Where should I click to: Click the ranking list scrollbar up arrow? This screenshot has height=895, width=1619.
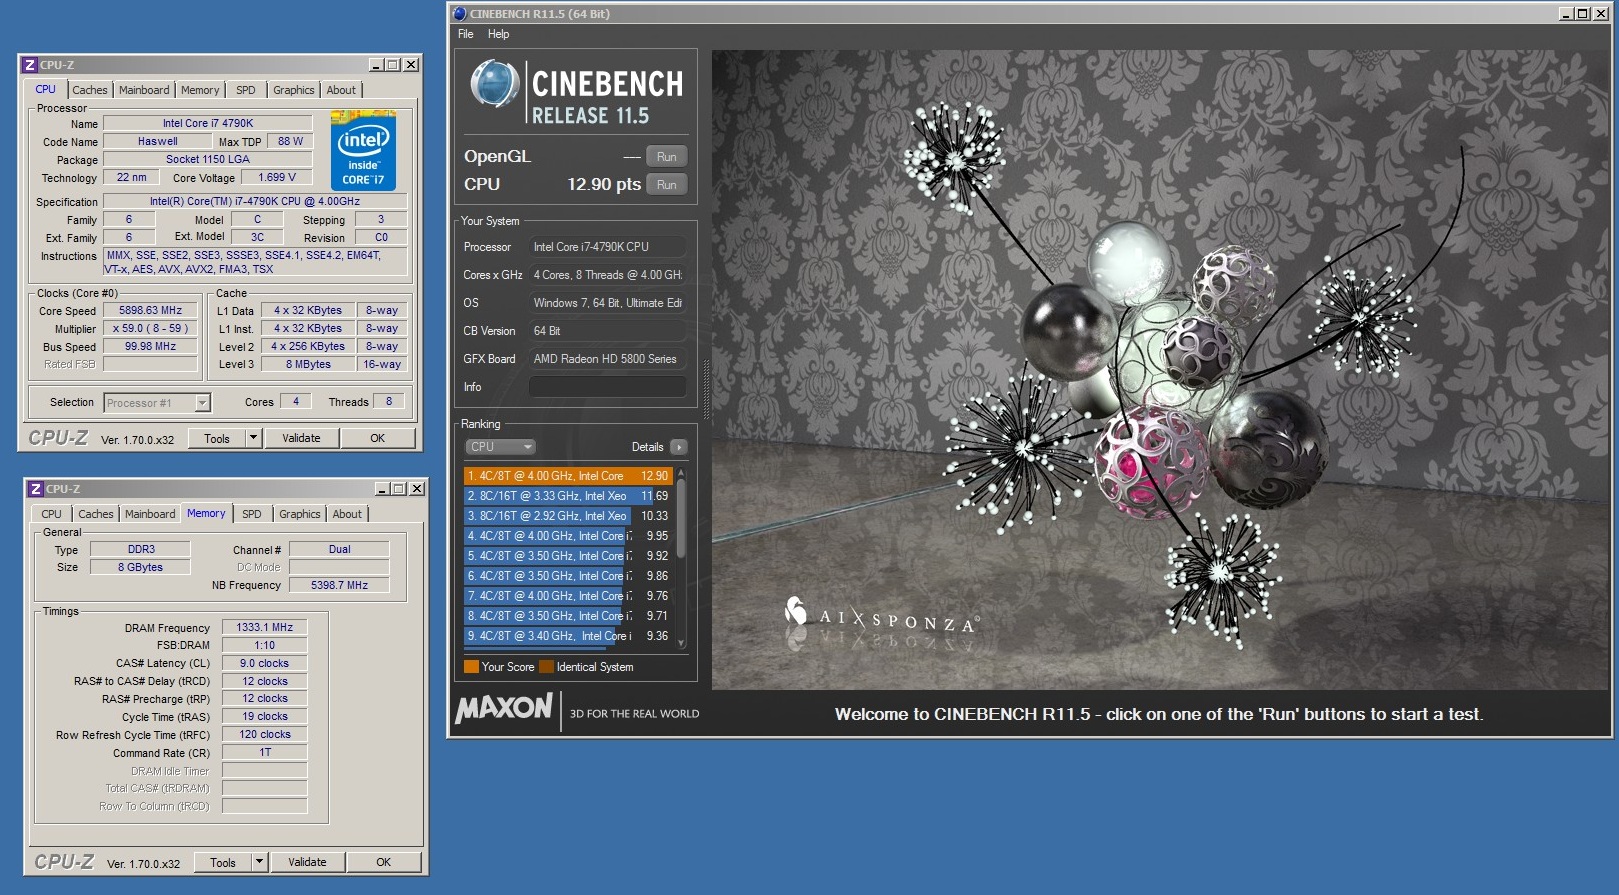[682, 472]
